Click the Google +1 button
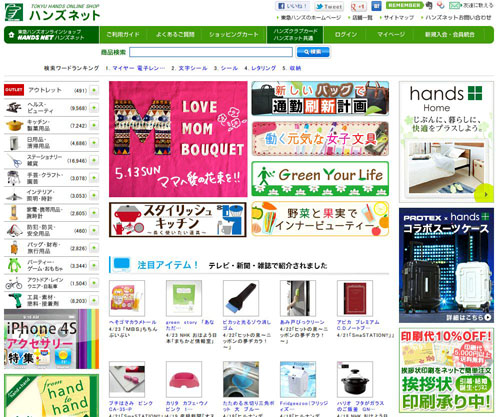Image resolution: width=500 pixels, height=417 pixels. click(358, 6)
